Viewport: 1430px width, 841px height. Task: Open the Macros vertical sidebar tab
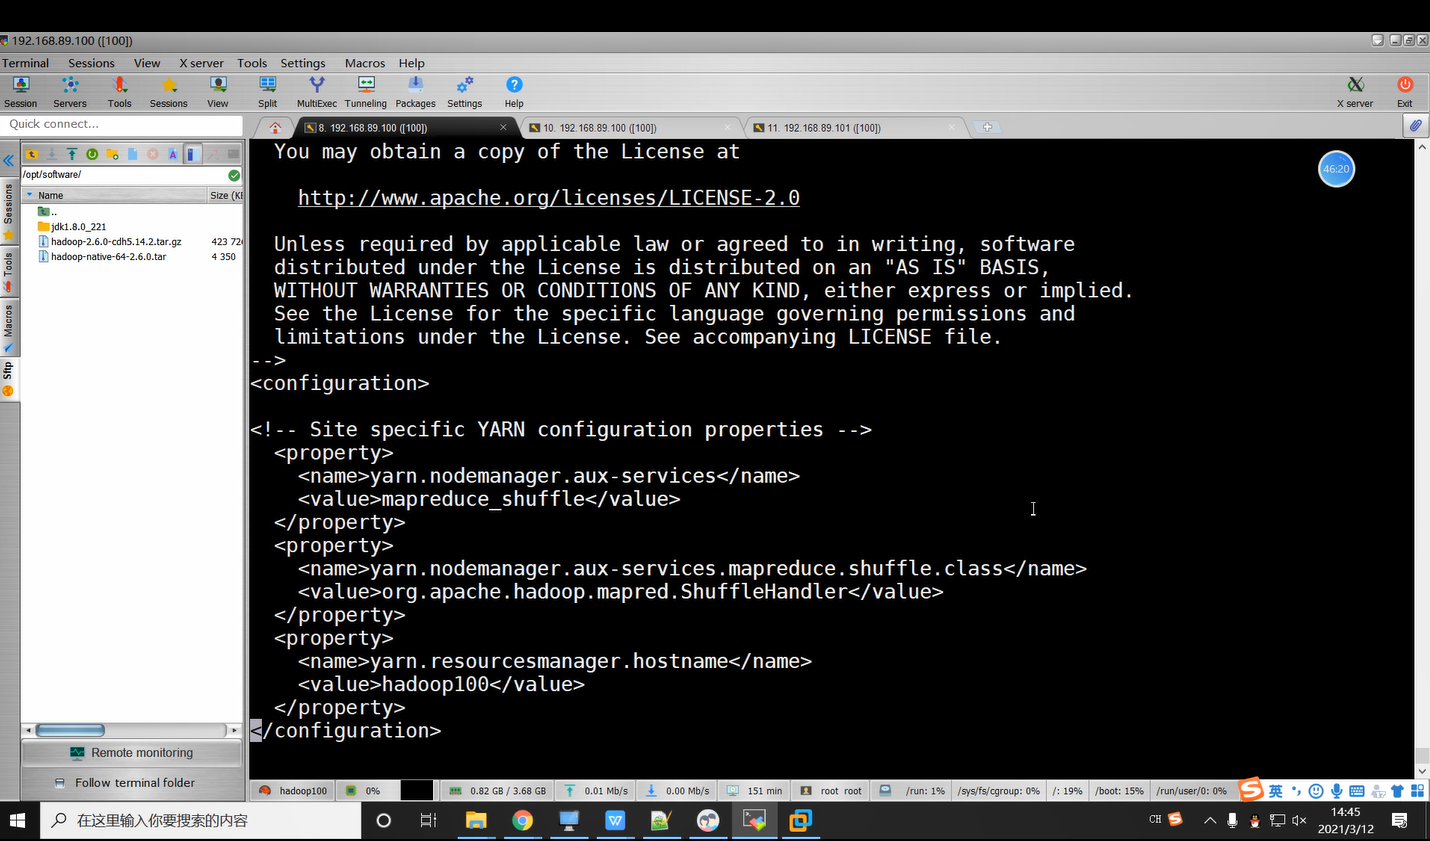(8, 327)
